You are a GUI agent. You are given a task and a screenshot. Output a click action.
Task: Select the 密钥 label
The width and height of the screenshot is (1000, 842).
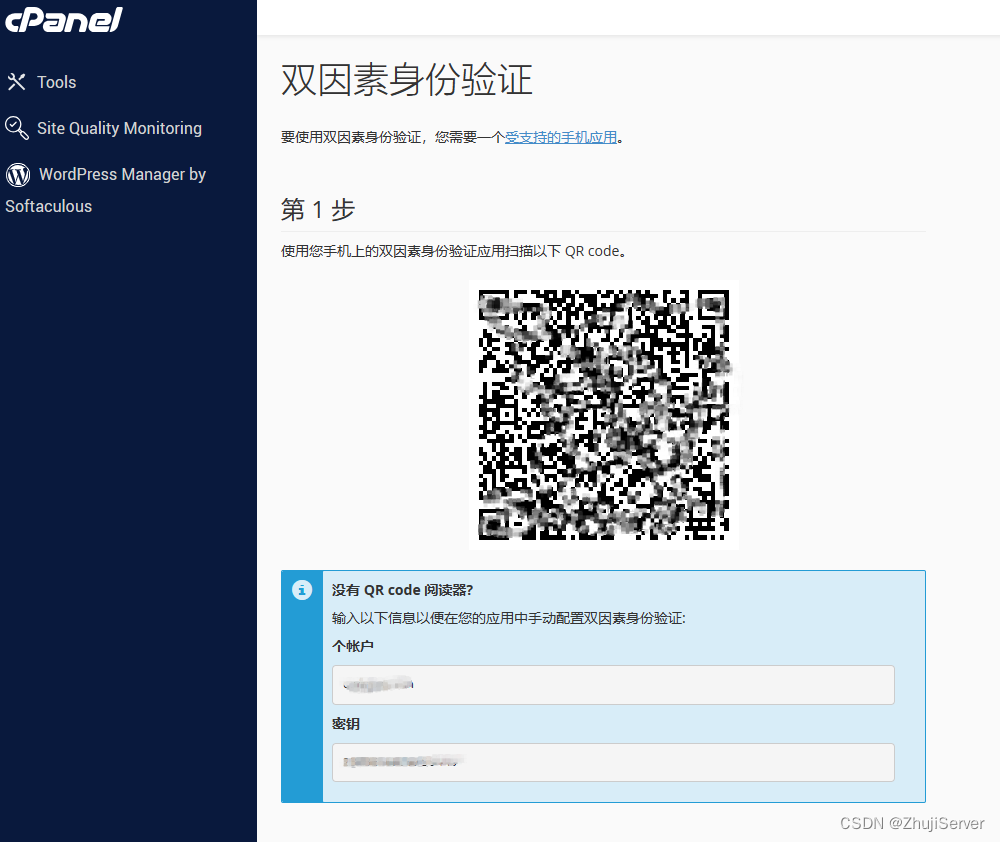point(346,724)
